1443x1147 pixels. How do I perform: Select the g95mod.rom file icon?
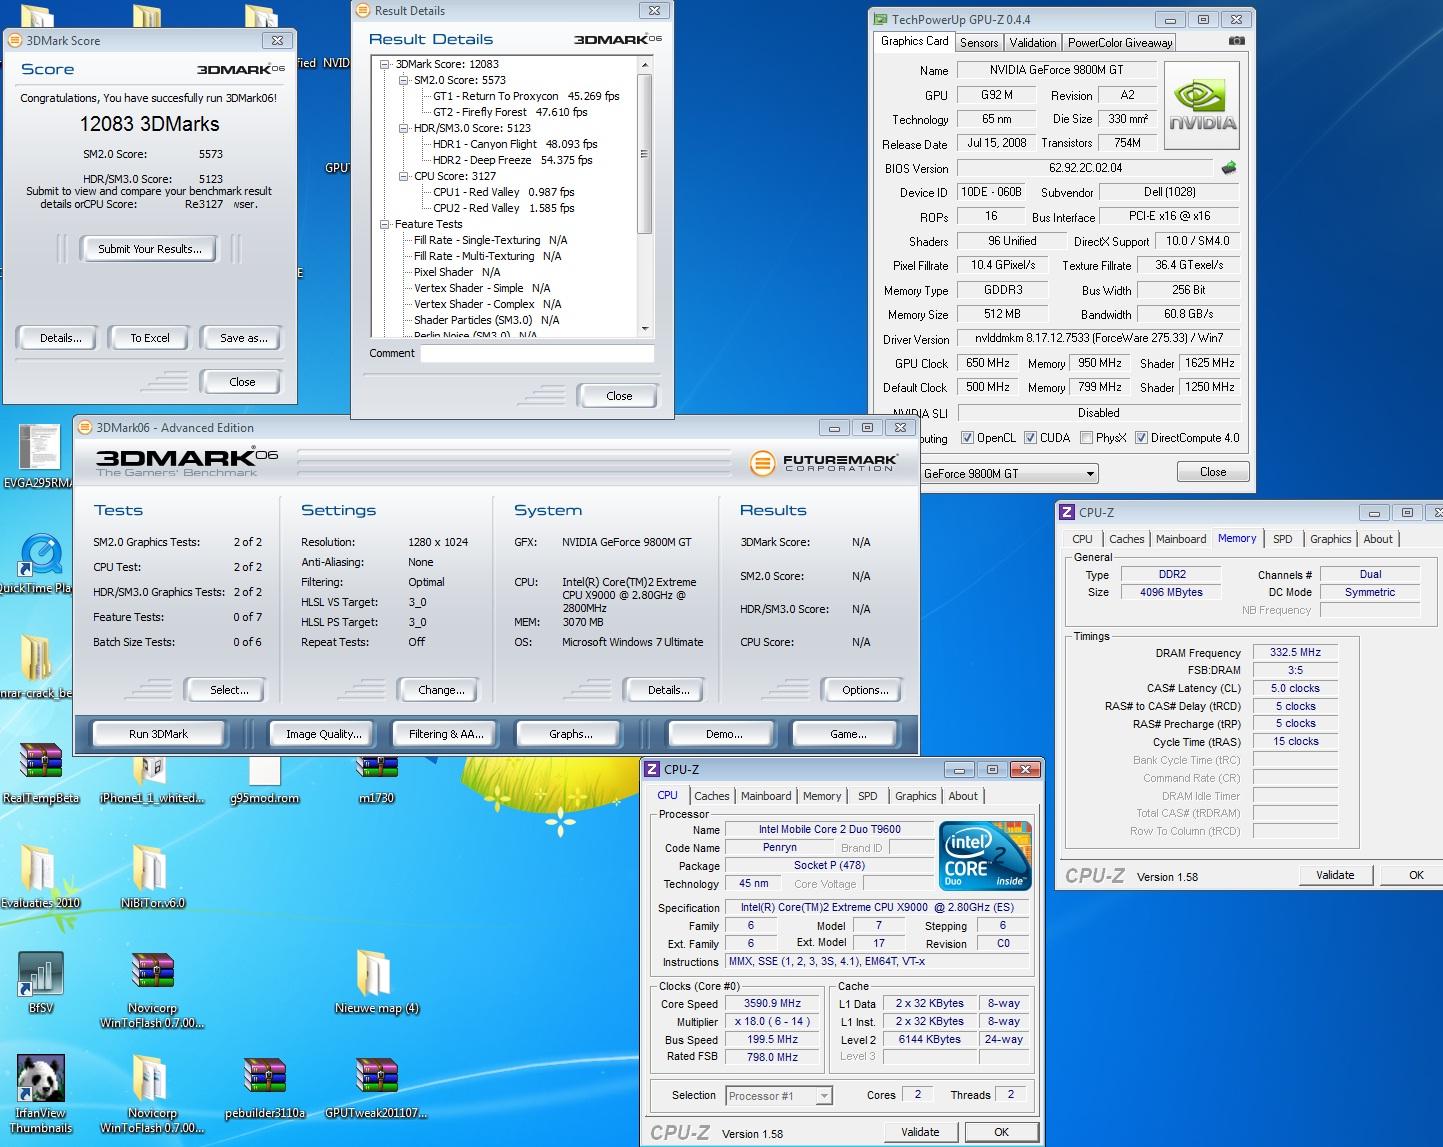[264, 770]
